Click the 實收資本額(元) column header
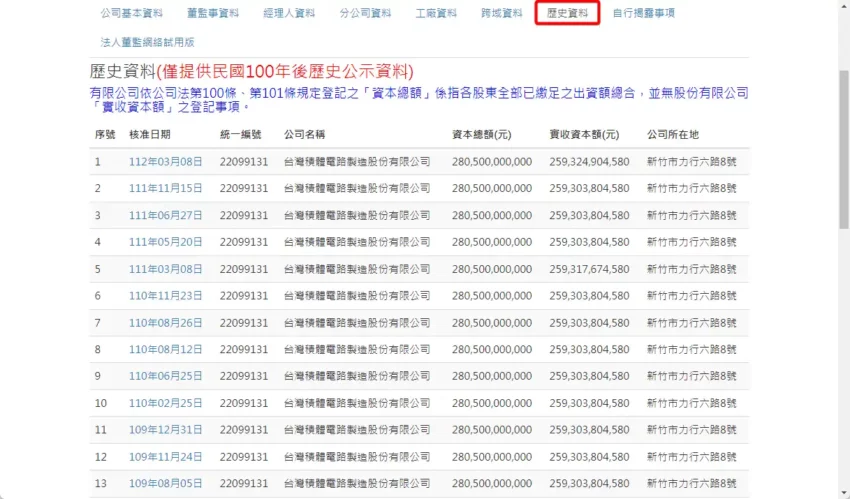This screenshot has height=499, width=850. tap(584, 134)
